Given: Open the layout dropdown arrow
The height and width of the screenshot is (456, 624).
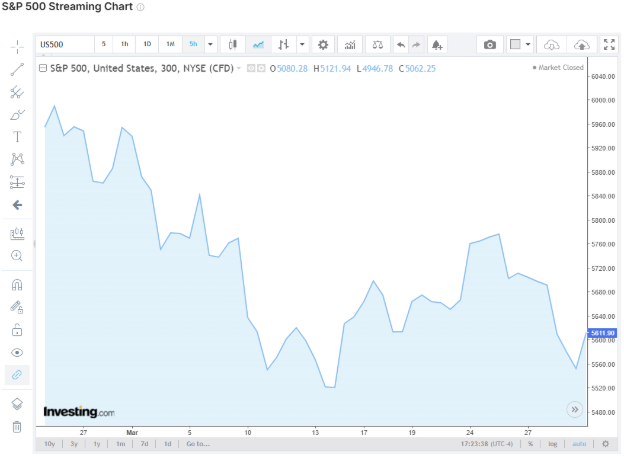Looking at the screenshot, I should (x=528, y=44).
